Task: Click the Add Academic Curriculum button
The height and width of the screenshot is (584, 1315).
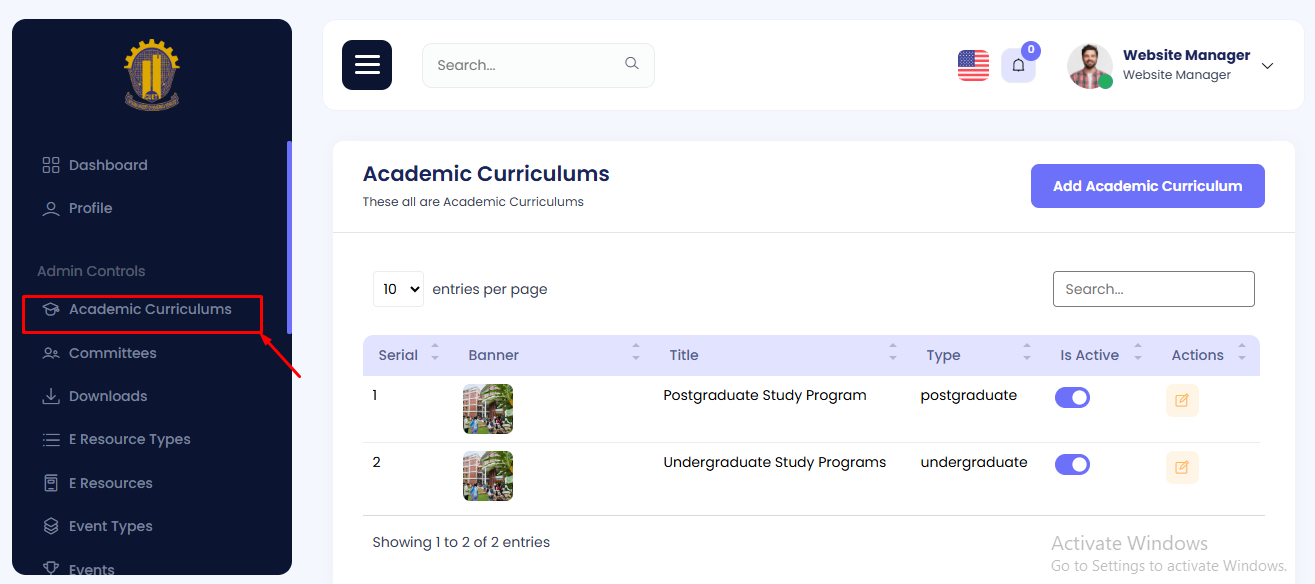Action: [x=1147, y=186]
